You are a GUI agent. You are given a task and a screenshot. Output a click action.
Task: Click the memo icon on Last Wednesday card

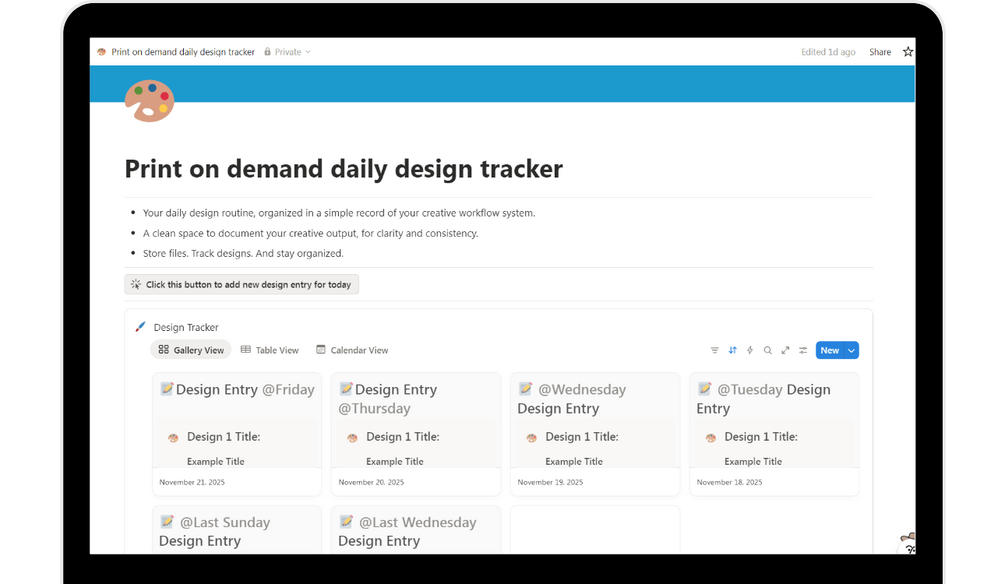[x=346, y=521]
